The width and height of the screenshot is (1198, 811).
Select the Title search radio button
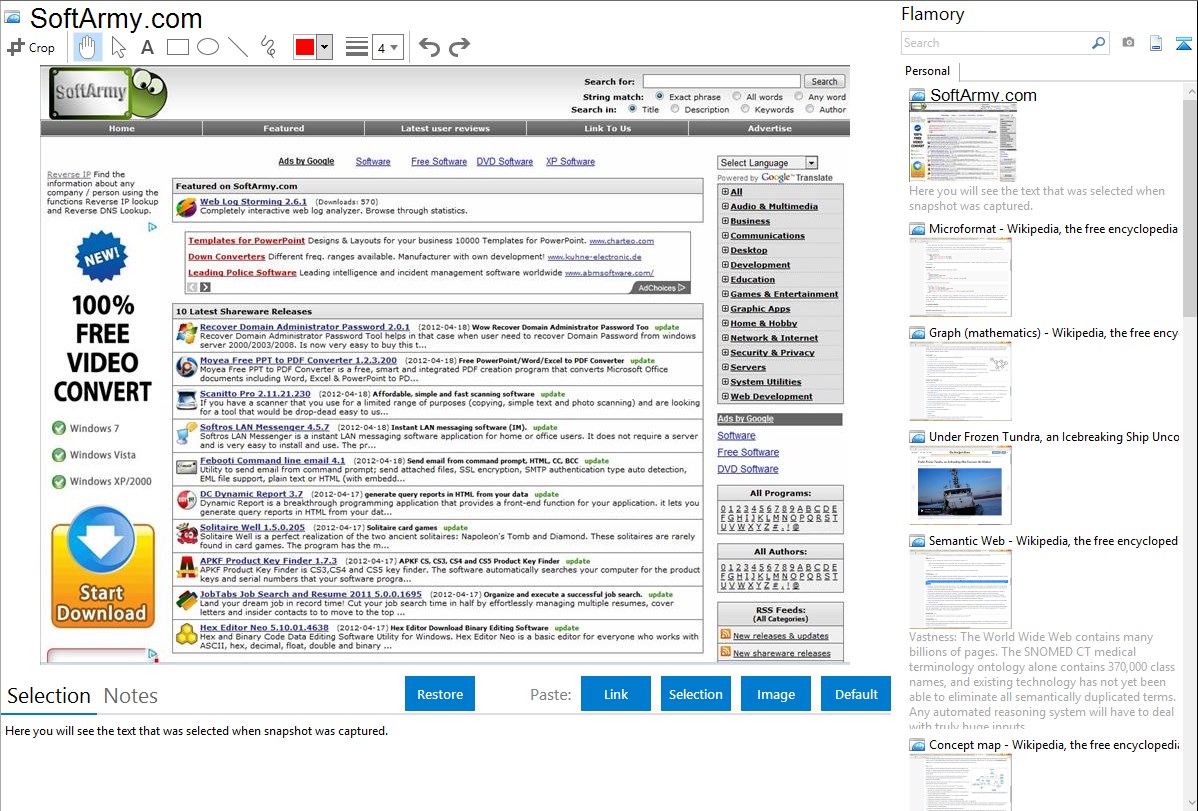[x=633, y=109]
